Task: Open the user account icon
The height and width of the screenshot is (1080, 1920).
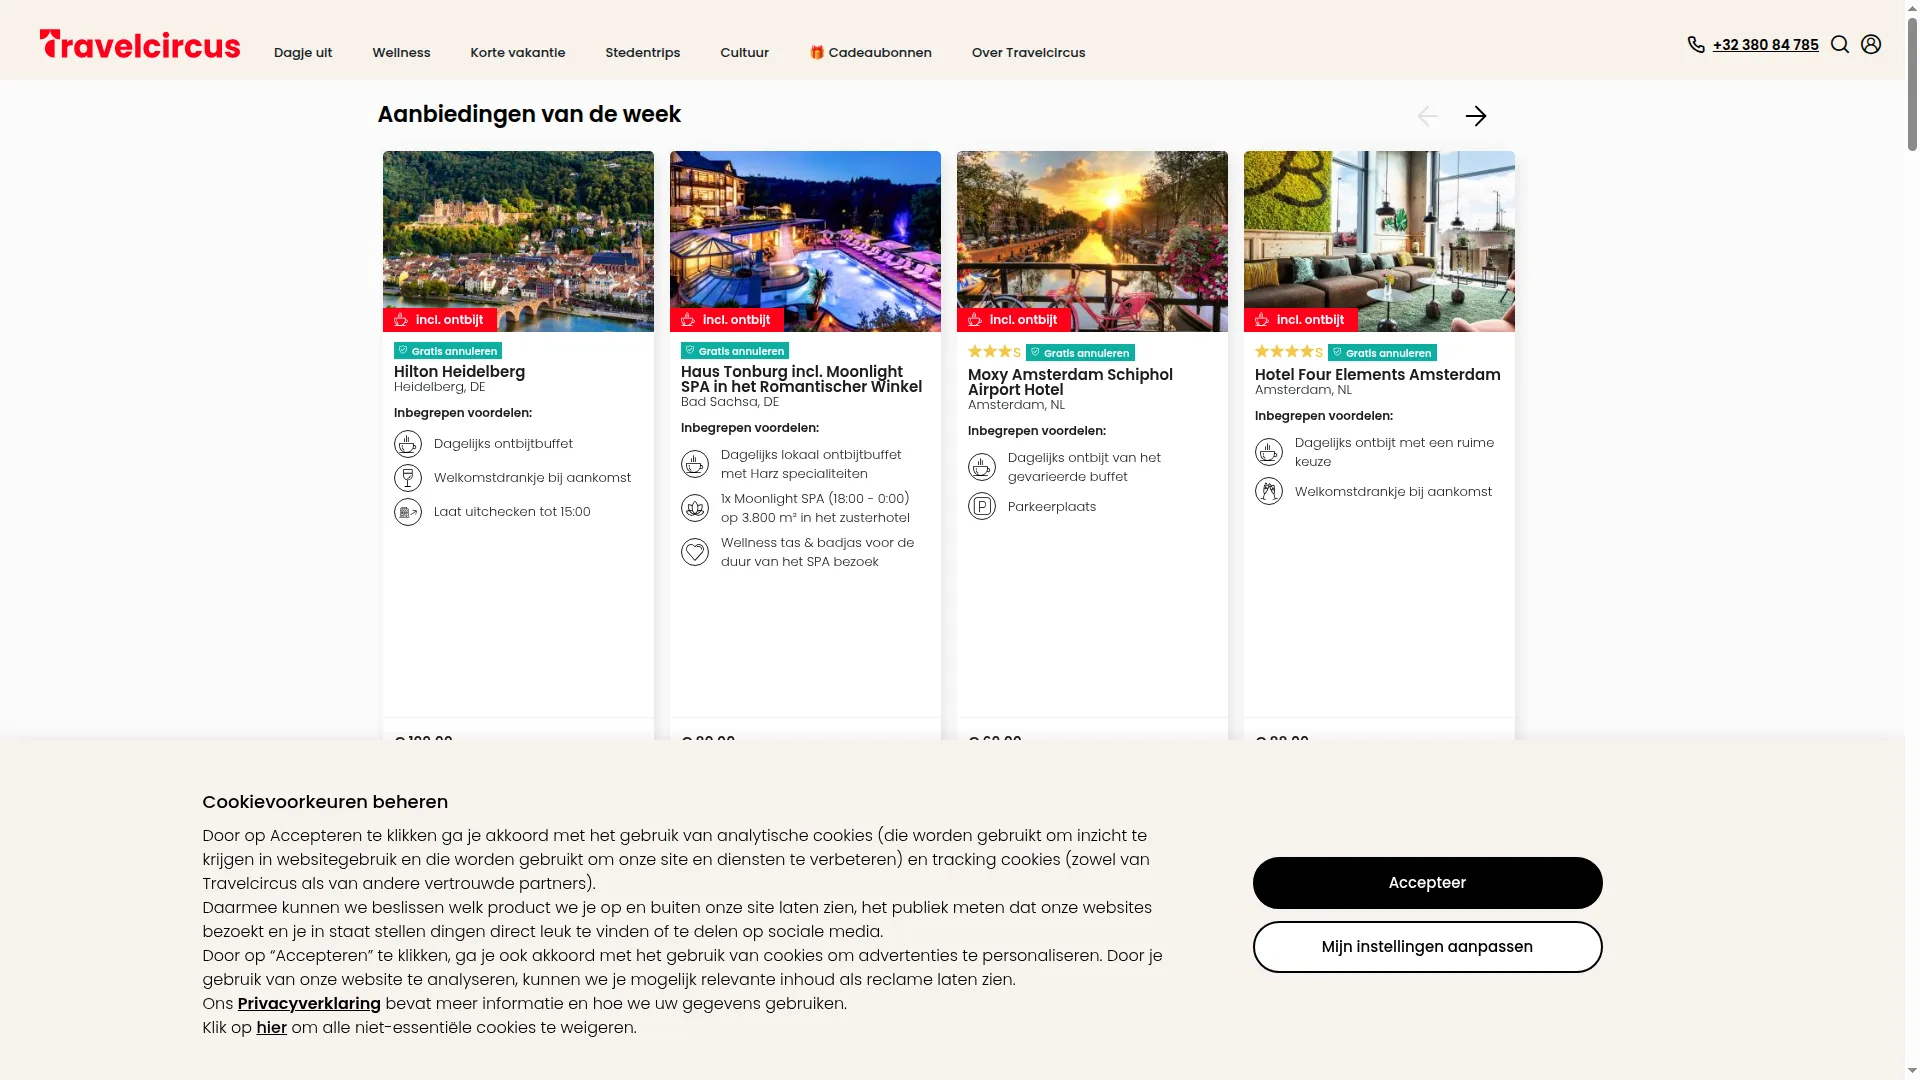Action: coord(1871,44)
